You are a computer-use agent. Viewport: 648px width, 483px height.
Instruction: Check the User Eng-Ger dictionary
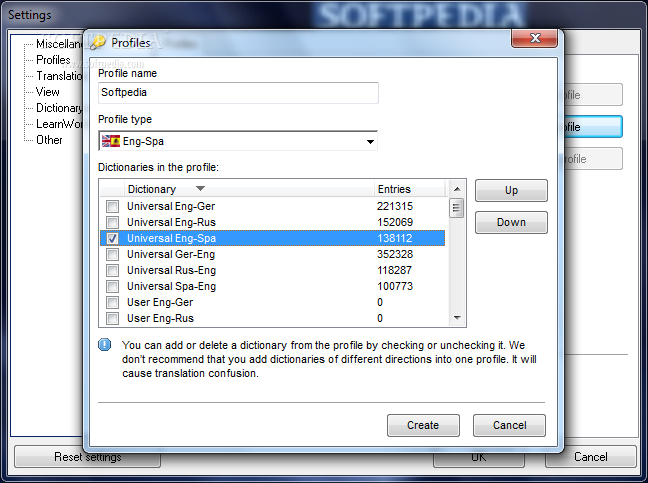[x=112, y=302]
